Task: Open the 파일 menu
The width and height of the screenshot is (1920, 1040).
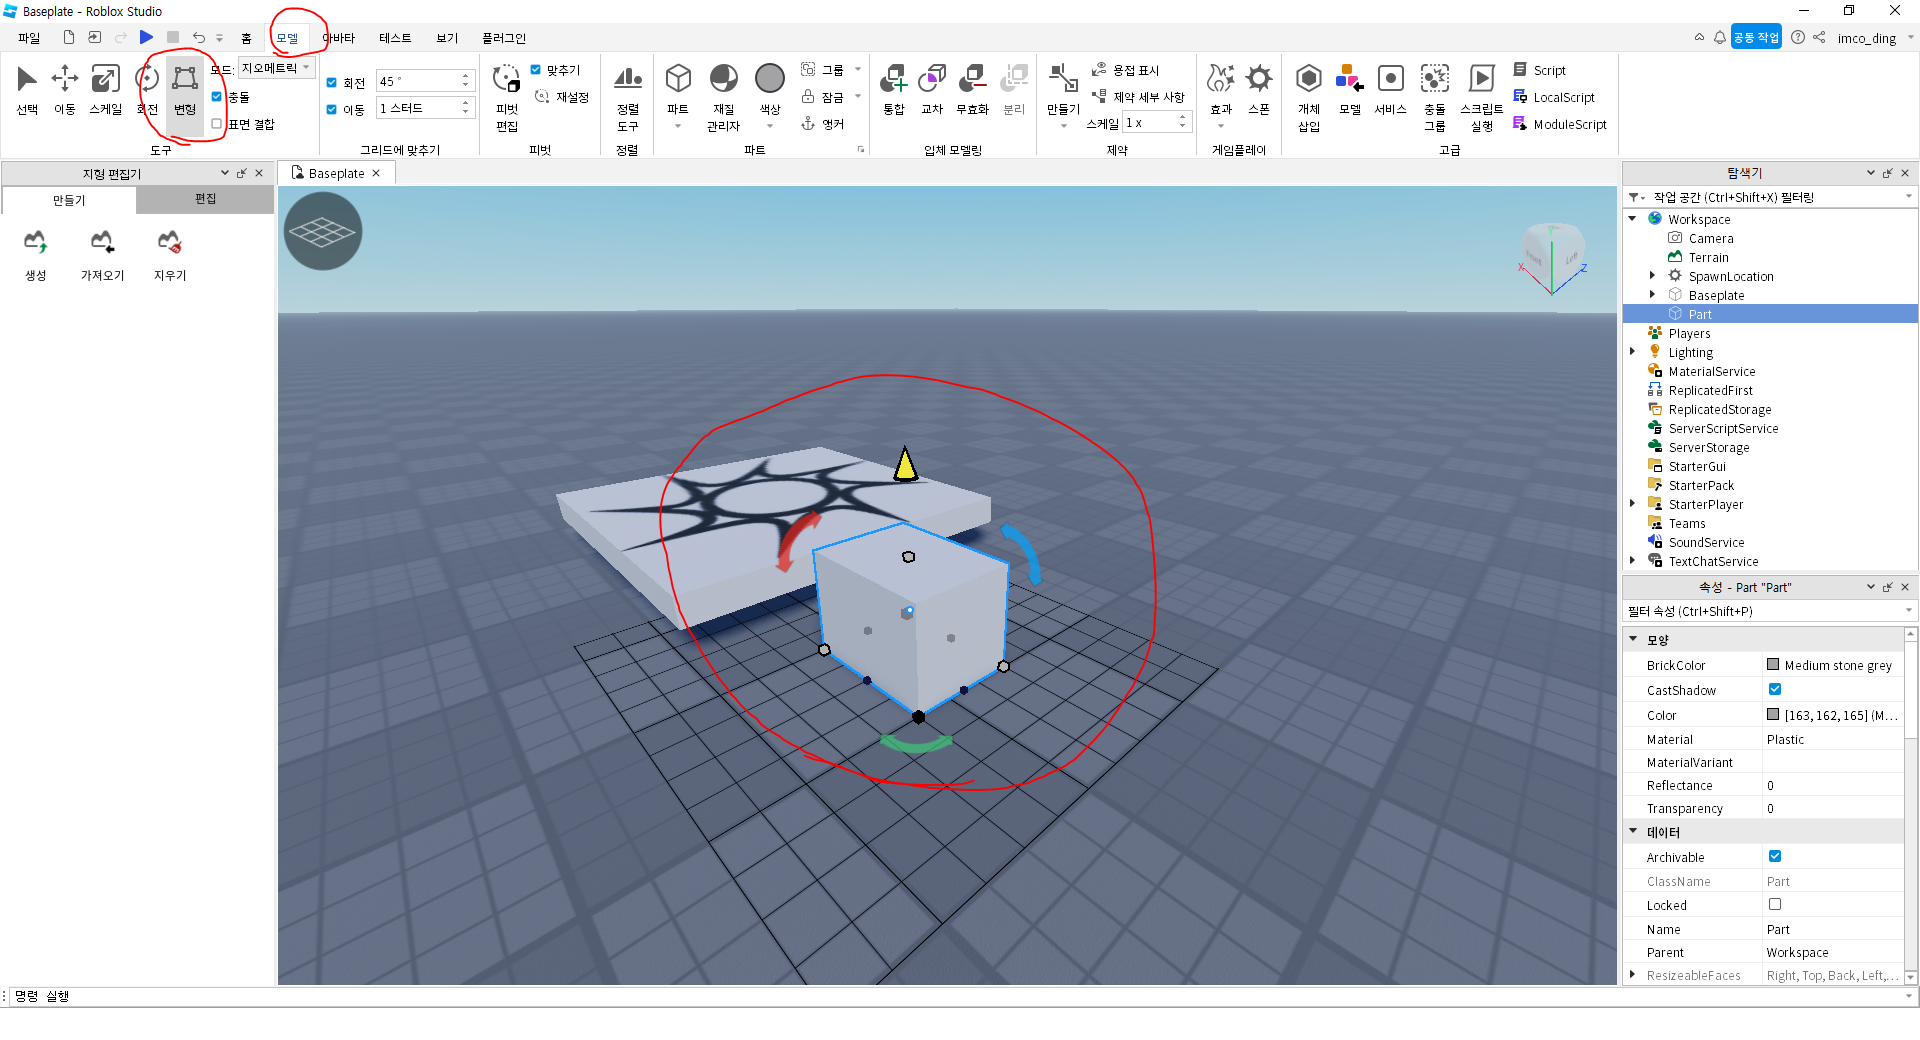Action: 29,38
